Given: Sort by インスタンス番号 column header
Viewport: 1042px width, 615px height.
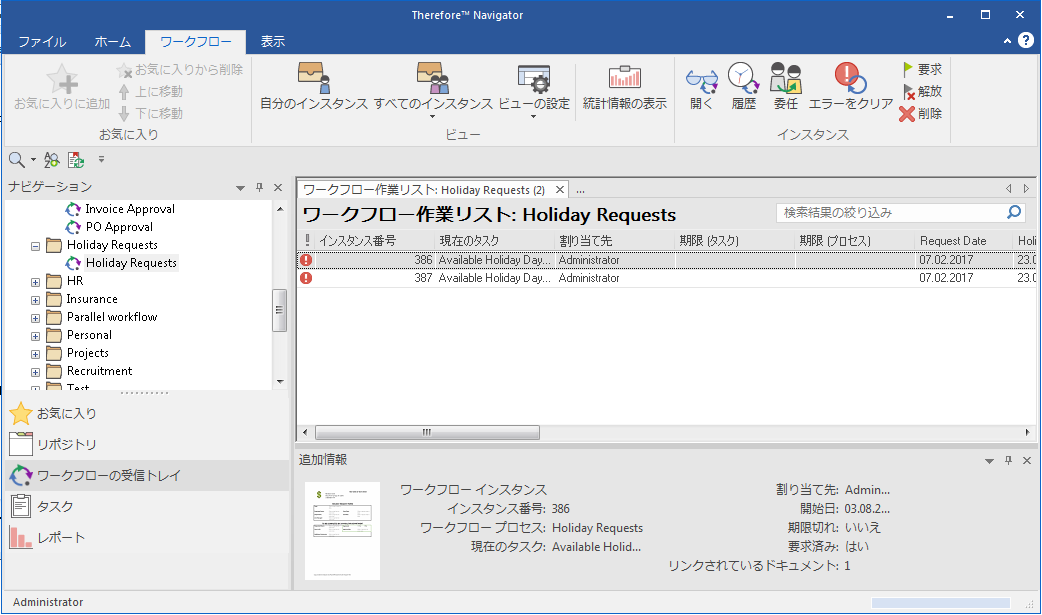Looking at the screenshot, I should click(374, 241).
